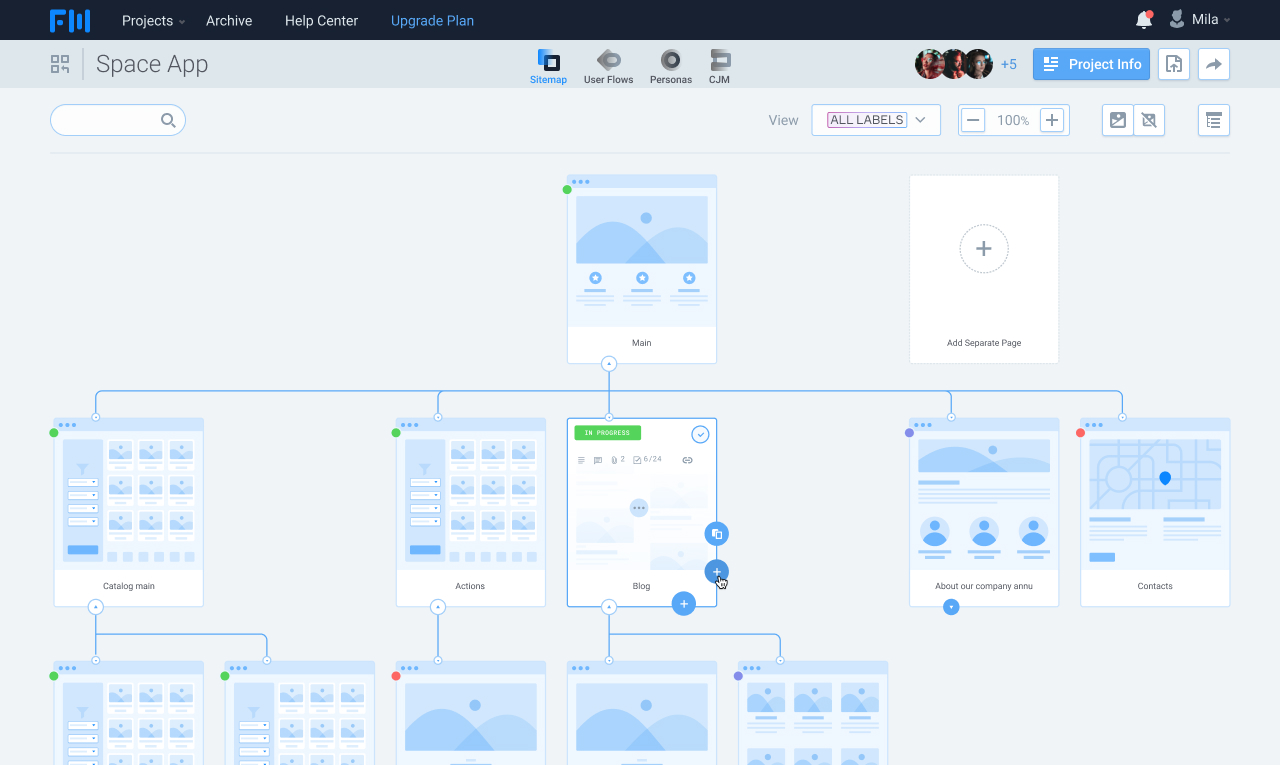Open three-dot menu on Blog card
The width and height of the screenshot is (1280, 765).
[x=639, y=508]
